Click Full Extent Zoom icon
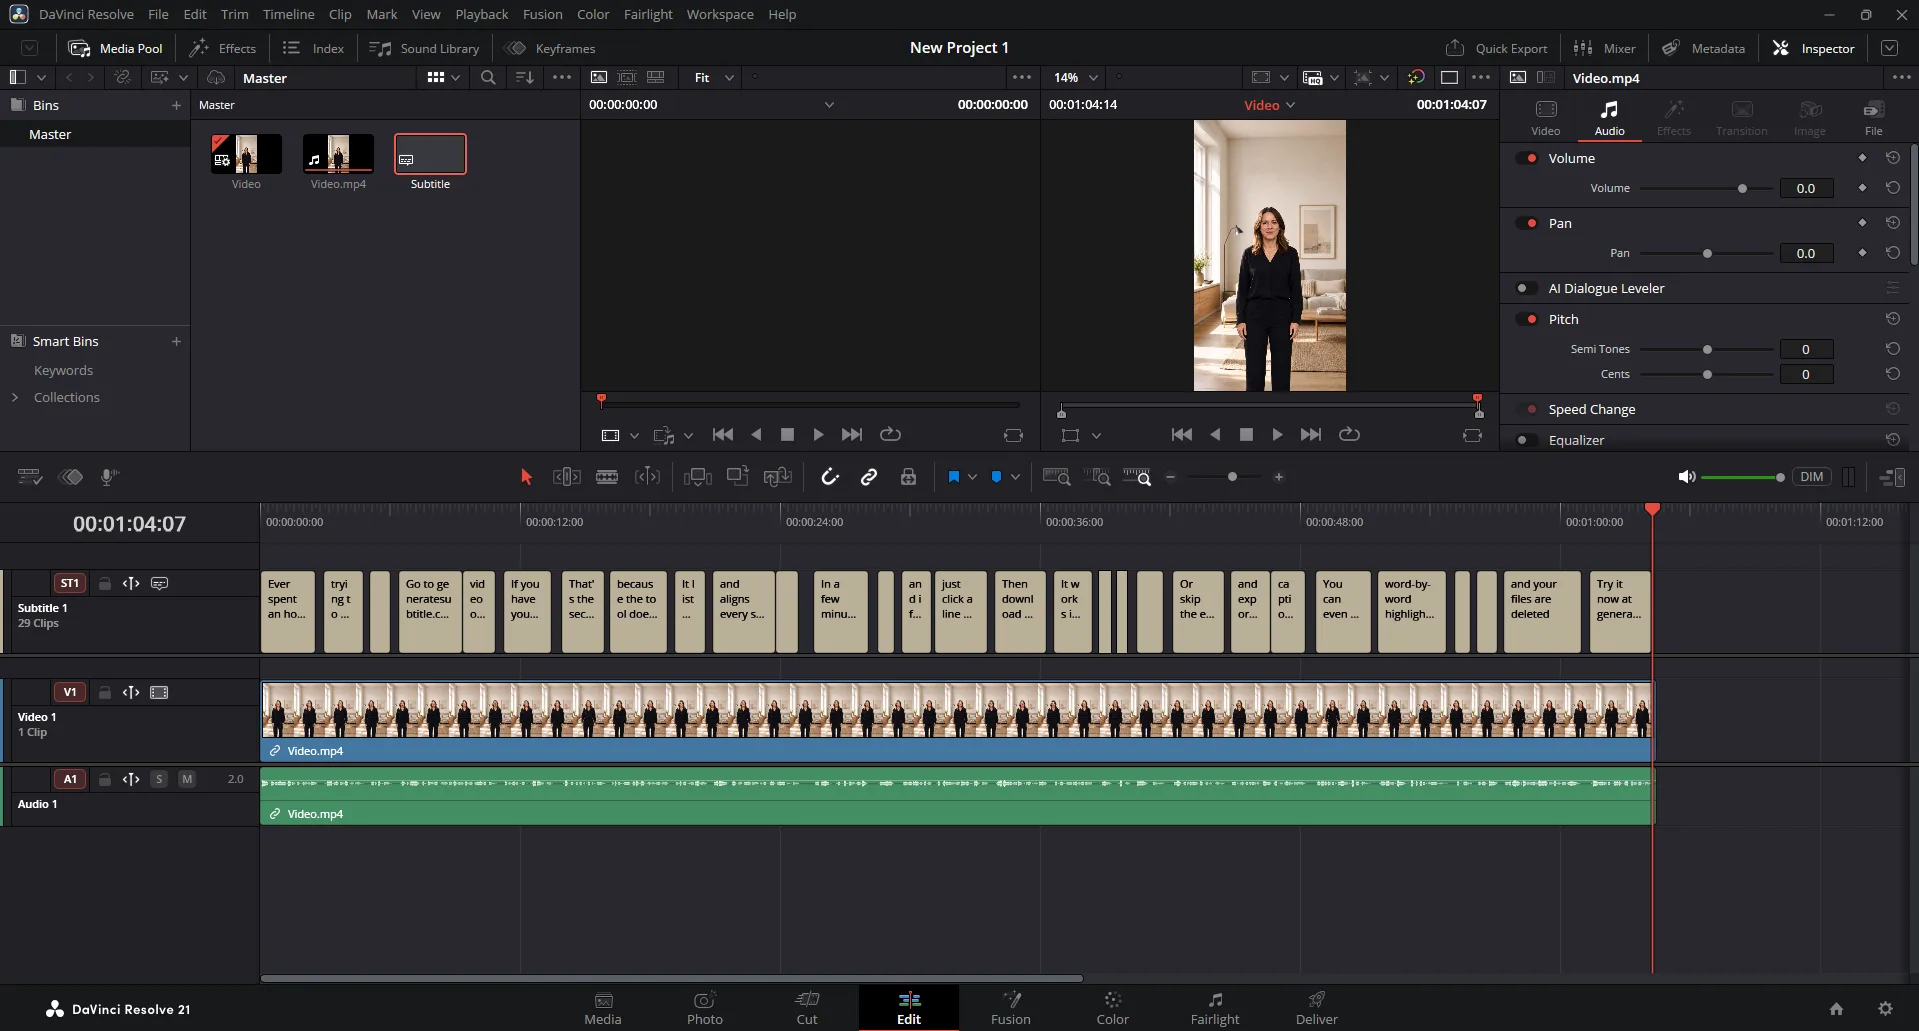 pos(1056,477)
